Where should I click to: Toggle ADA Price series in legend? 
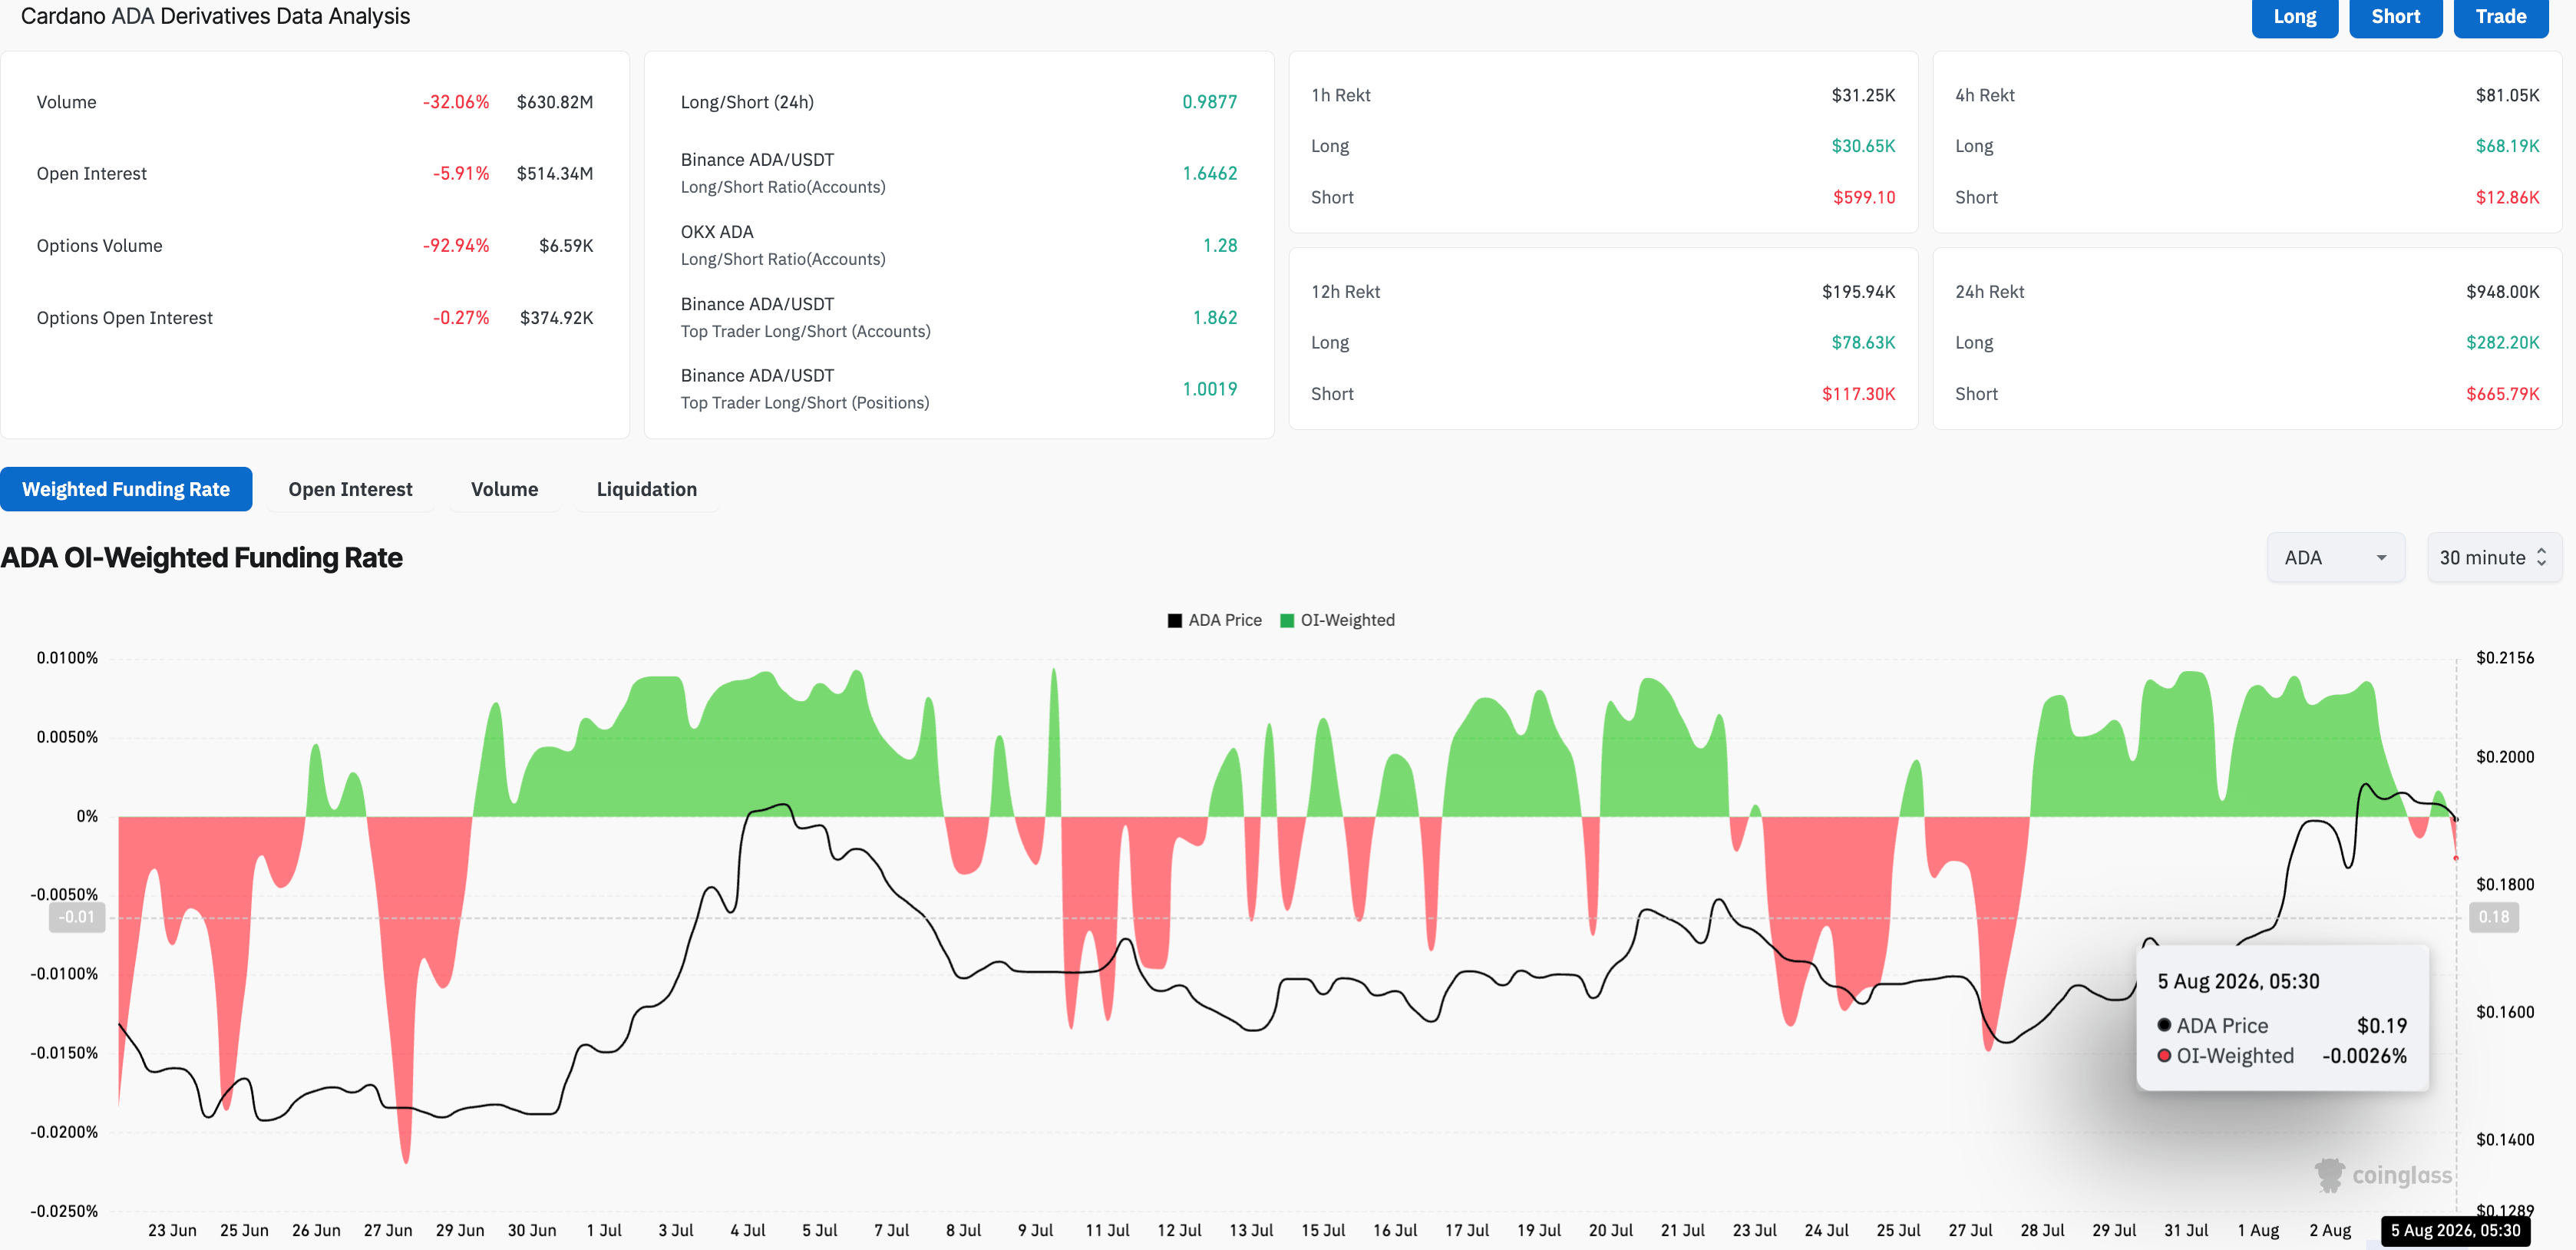click(1214, 620)
